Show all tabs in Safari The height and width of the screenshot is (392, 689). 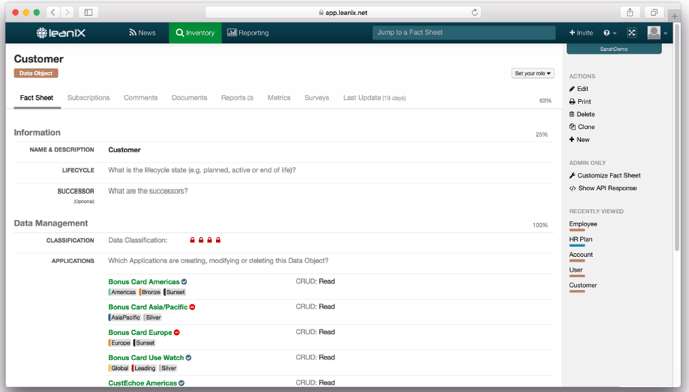[x=654, y=12]
